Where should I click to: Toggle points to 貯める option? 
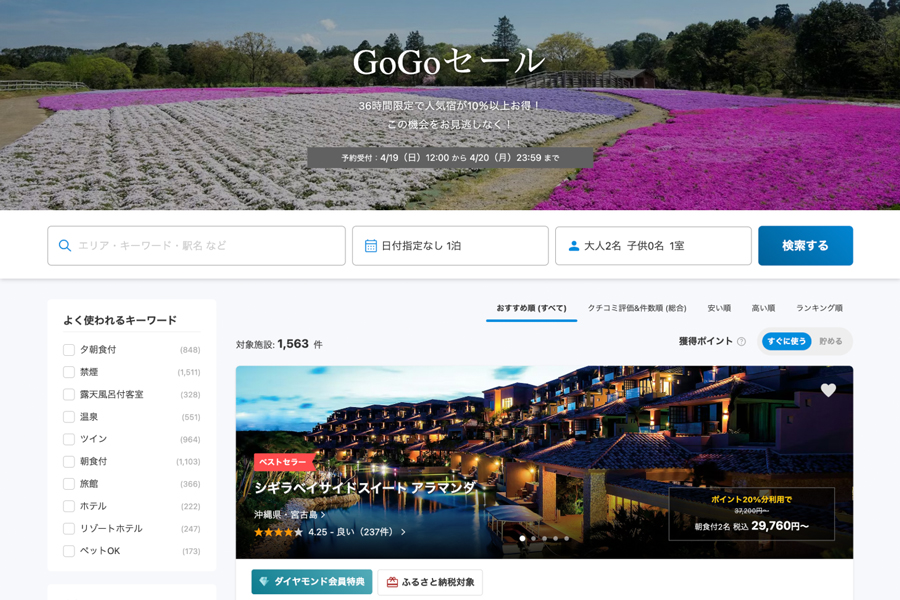(831, 341)
